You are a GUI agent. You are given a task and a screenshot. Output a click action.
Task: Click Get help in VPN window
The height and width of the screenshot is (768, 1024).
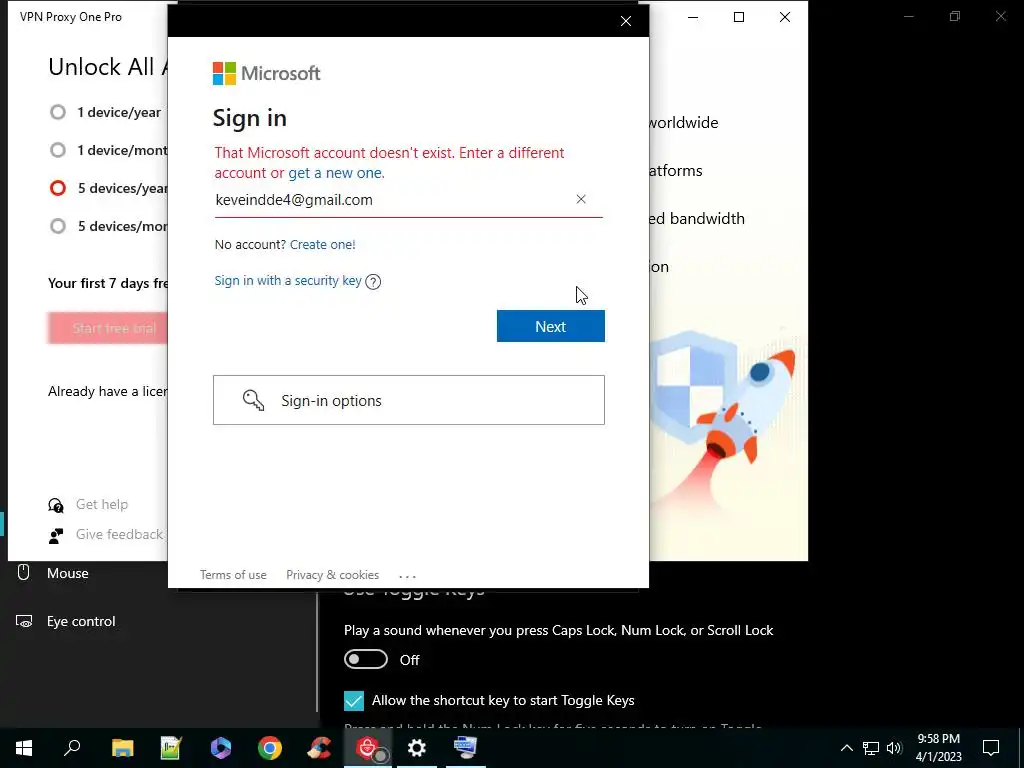[102, 504]
